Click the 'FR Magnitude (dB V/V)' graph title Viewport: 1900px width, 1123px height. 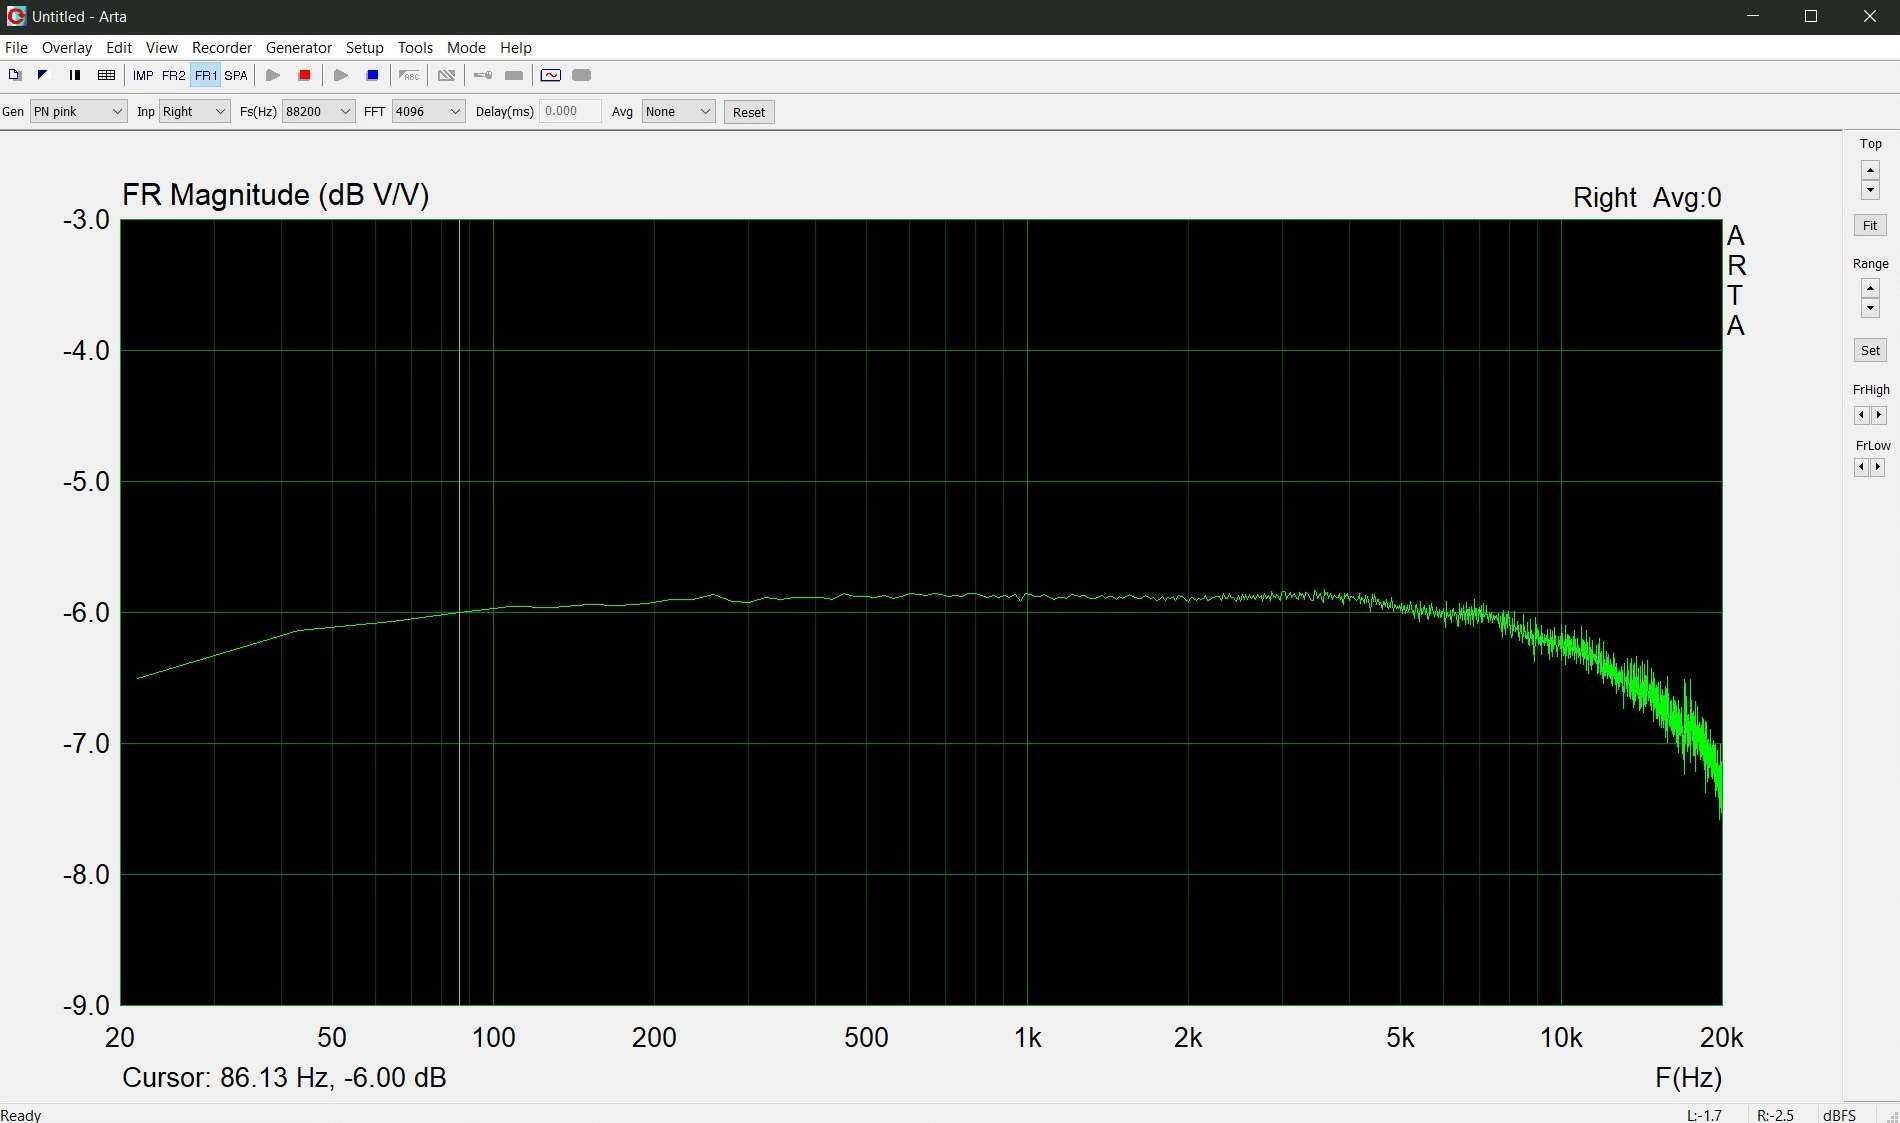pos(276,195)
